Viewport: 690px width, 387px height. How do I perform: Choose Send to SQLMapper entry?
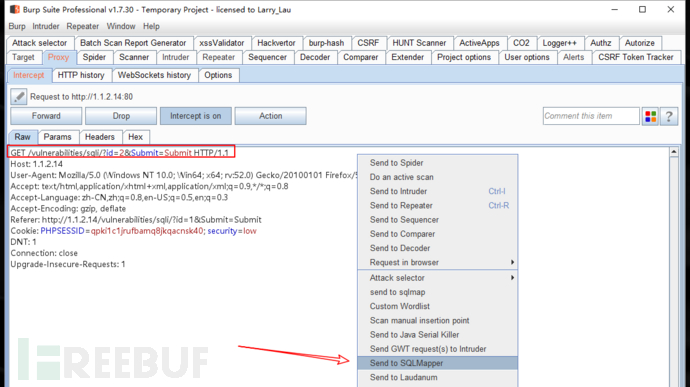pyautogui.click(x=437, y=363)
